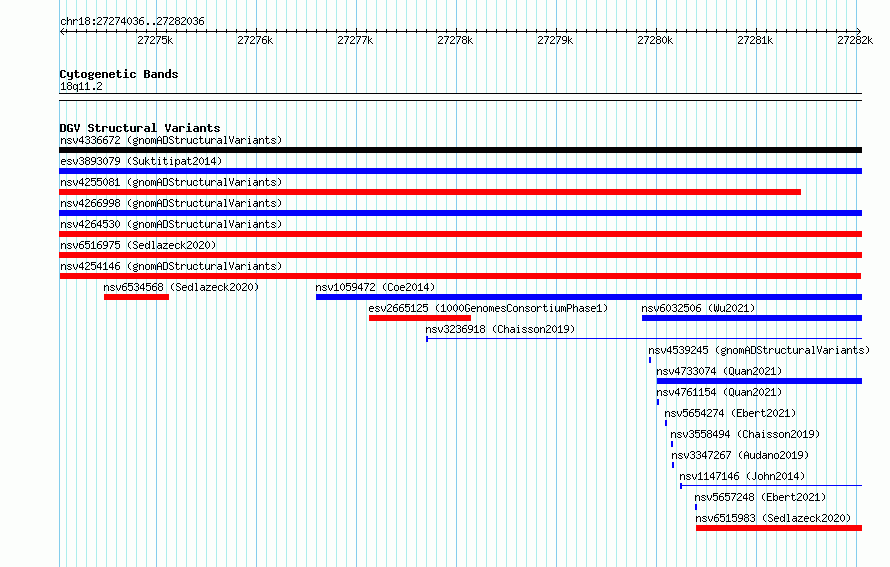Click the small nsv3558494 blue marker

[671, 444]
